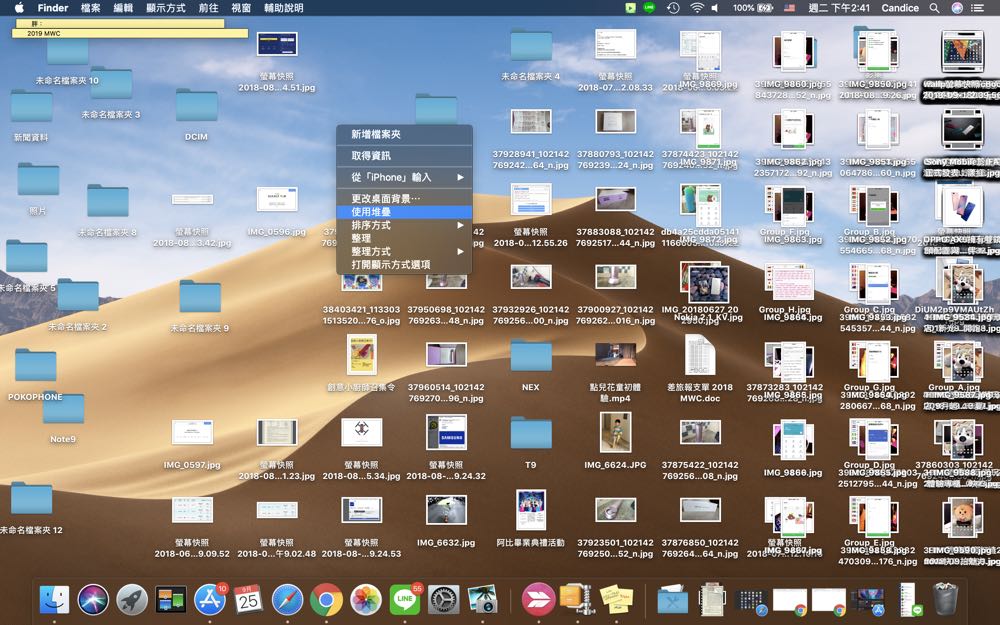Open the Photos app in Dock
The width and height of the screenshot is (1000, 625).
(x=366, y=599)
